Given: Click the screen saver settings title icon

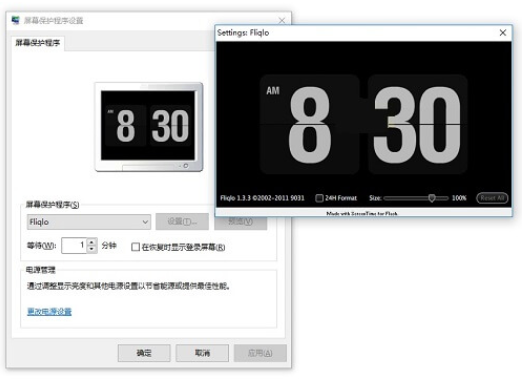Looking at the screenshot, I should tap(16, 20).
